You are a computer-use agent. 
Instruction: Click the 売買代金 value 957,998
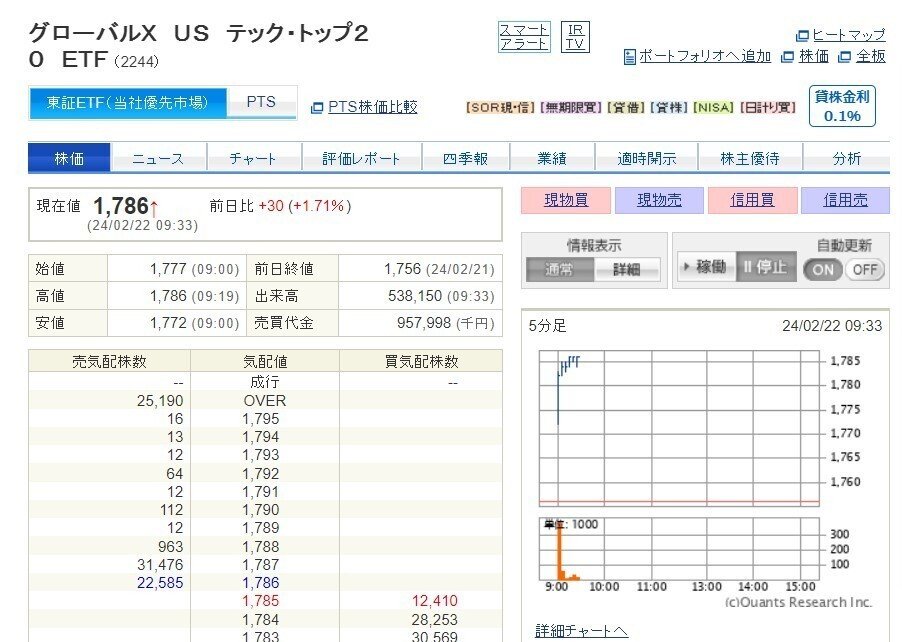click(x=424, y=323)
